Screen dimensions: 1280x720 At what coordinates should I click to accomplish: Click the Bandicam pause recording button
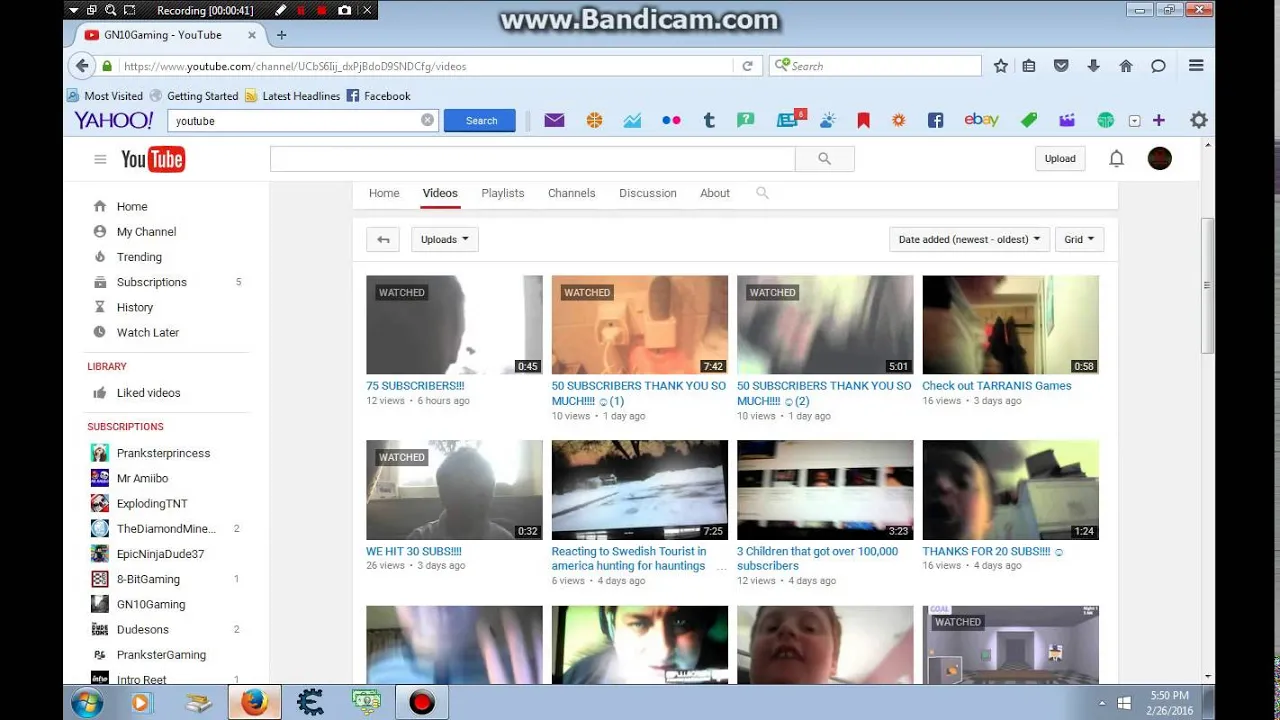pyautogui.click(x=300, y=10)
